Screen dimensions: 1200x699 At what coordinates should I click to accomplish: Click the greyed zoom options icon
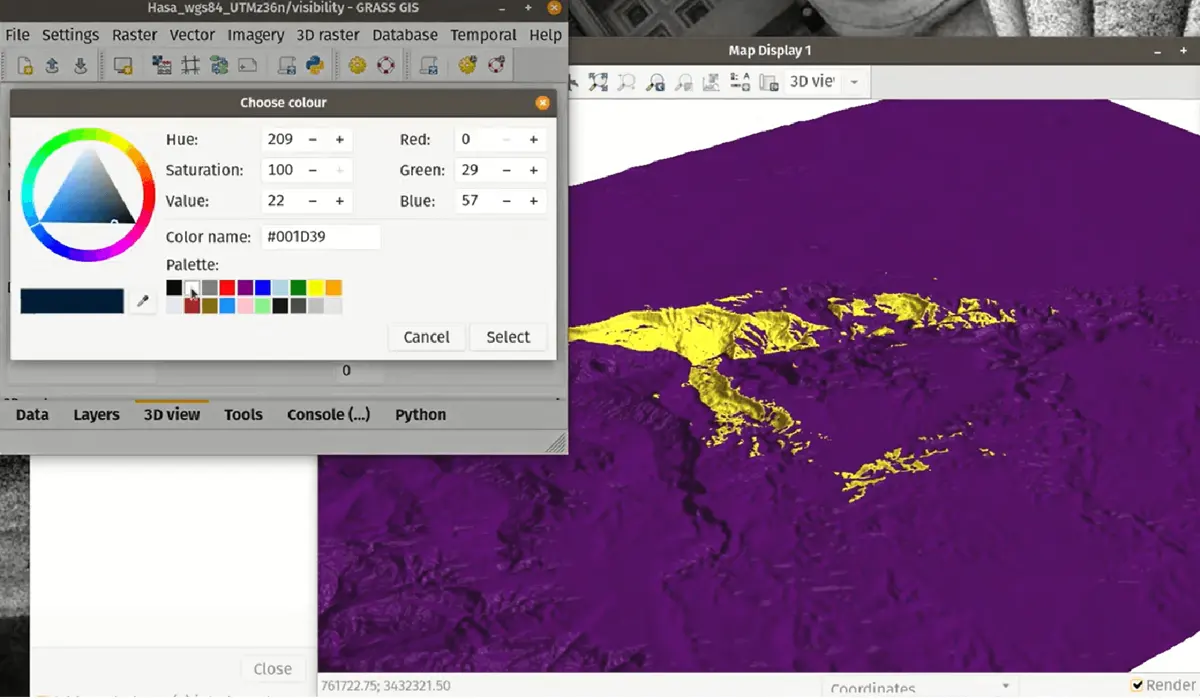[x=684, y=82]
